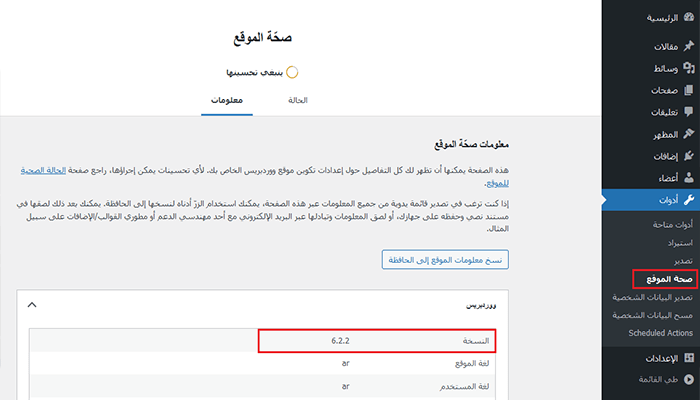The height and width of the screenshot is (400, 700).
Task: Click the dashboard icon next to الرئيسية
Action: pyautogui.click(x=689, y=17)
